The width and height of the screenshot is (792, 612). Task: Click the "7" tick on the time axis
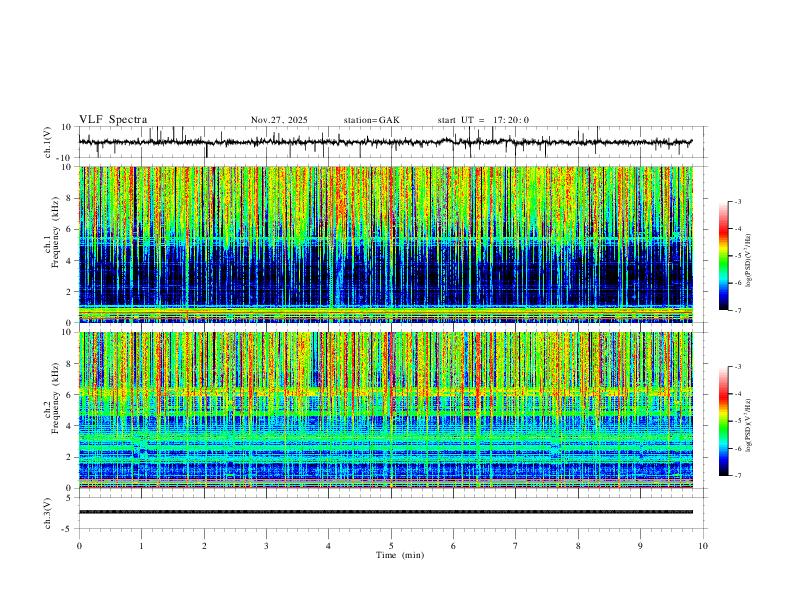[x=516, y=546]
